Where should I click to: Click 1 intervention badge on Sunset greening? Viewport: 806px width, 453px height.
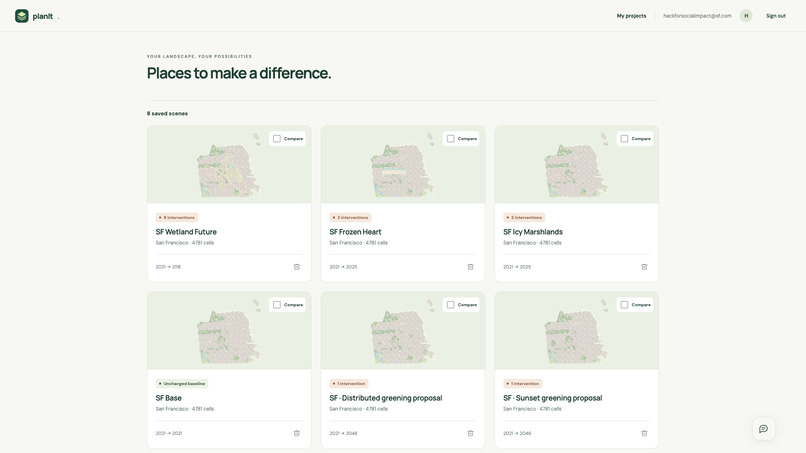tap(523, 384)
